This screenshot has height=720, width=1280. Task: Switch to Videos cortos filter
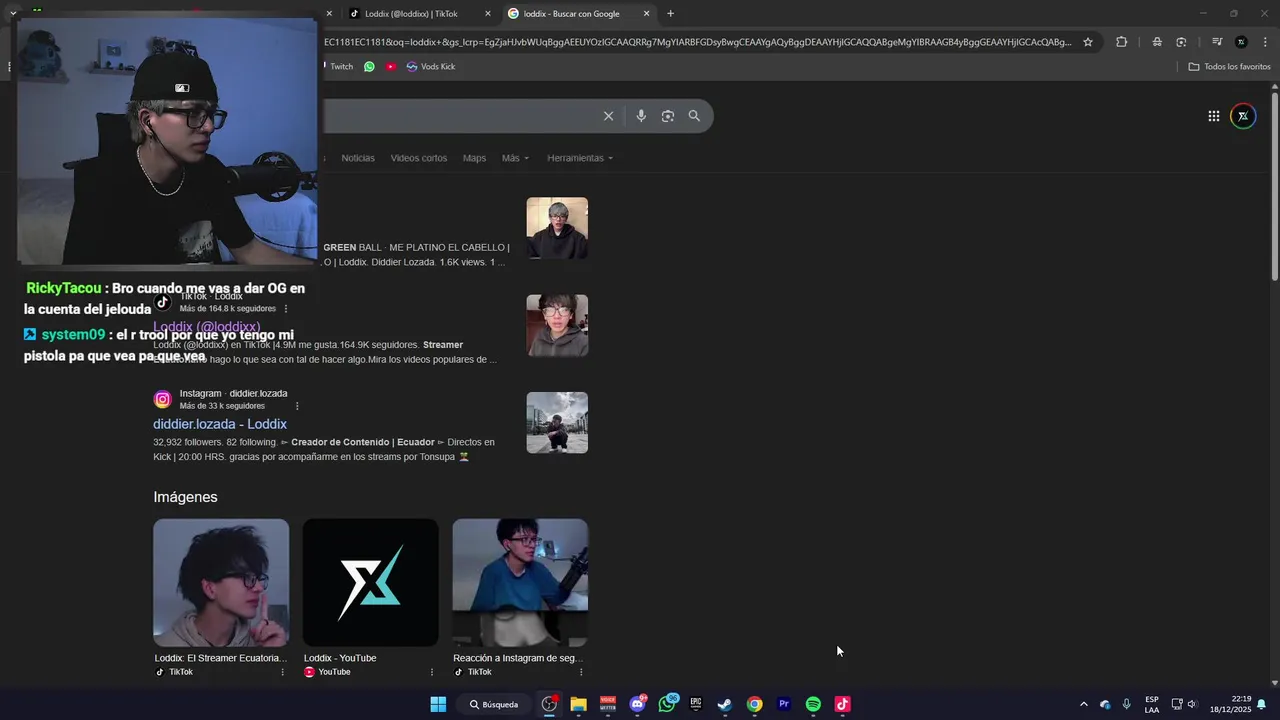[x=419, y=158]
